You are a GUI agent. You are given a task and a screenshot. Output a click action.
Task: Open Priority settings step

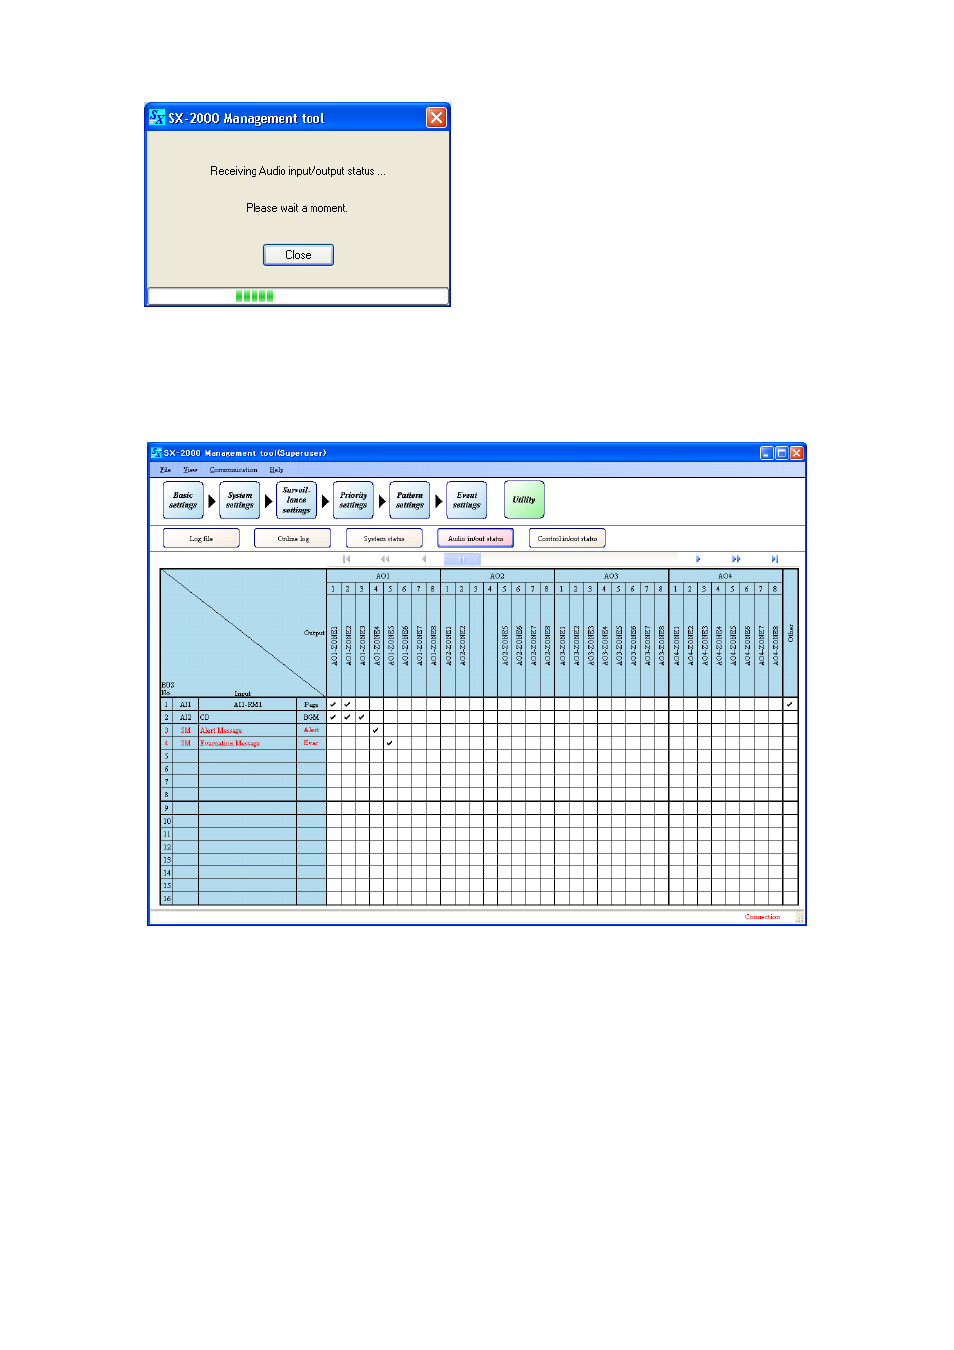pos(353,500)
